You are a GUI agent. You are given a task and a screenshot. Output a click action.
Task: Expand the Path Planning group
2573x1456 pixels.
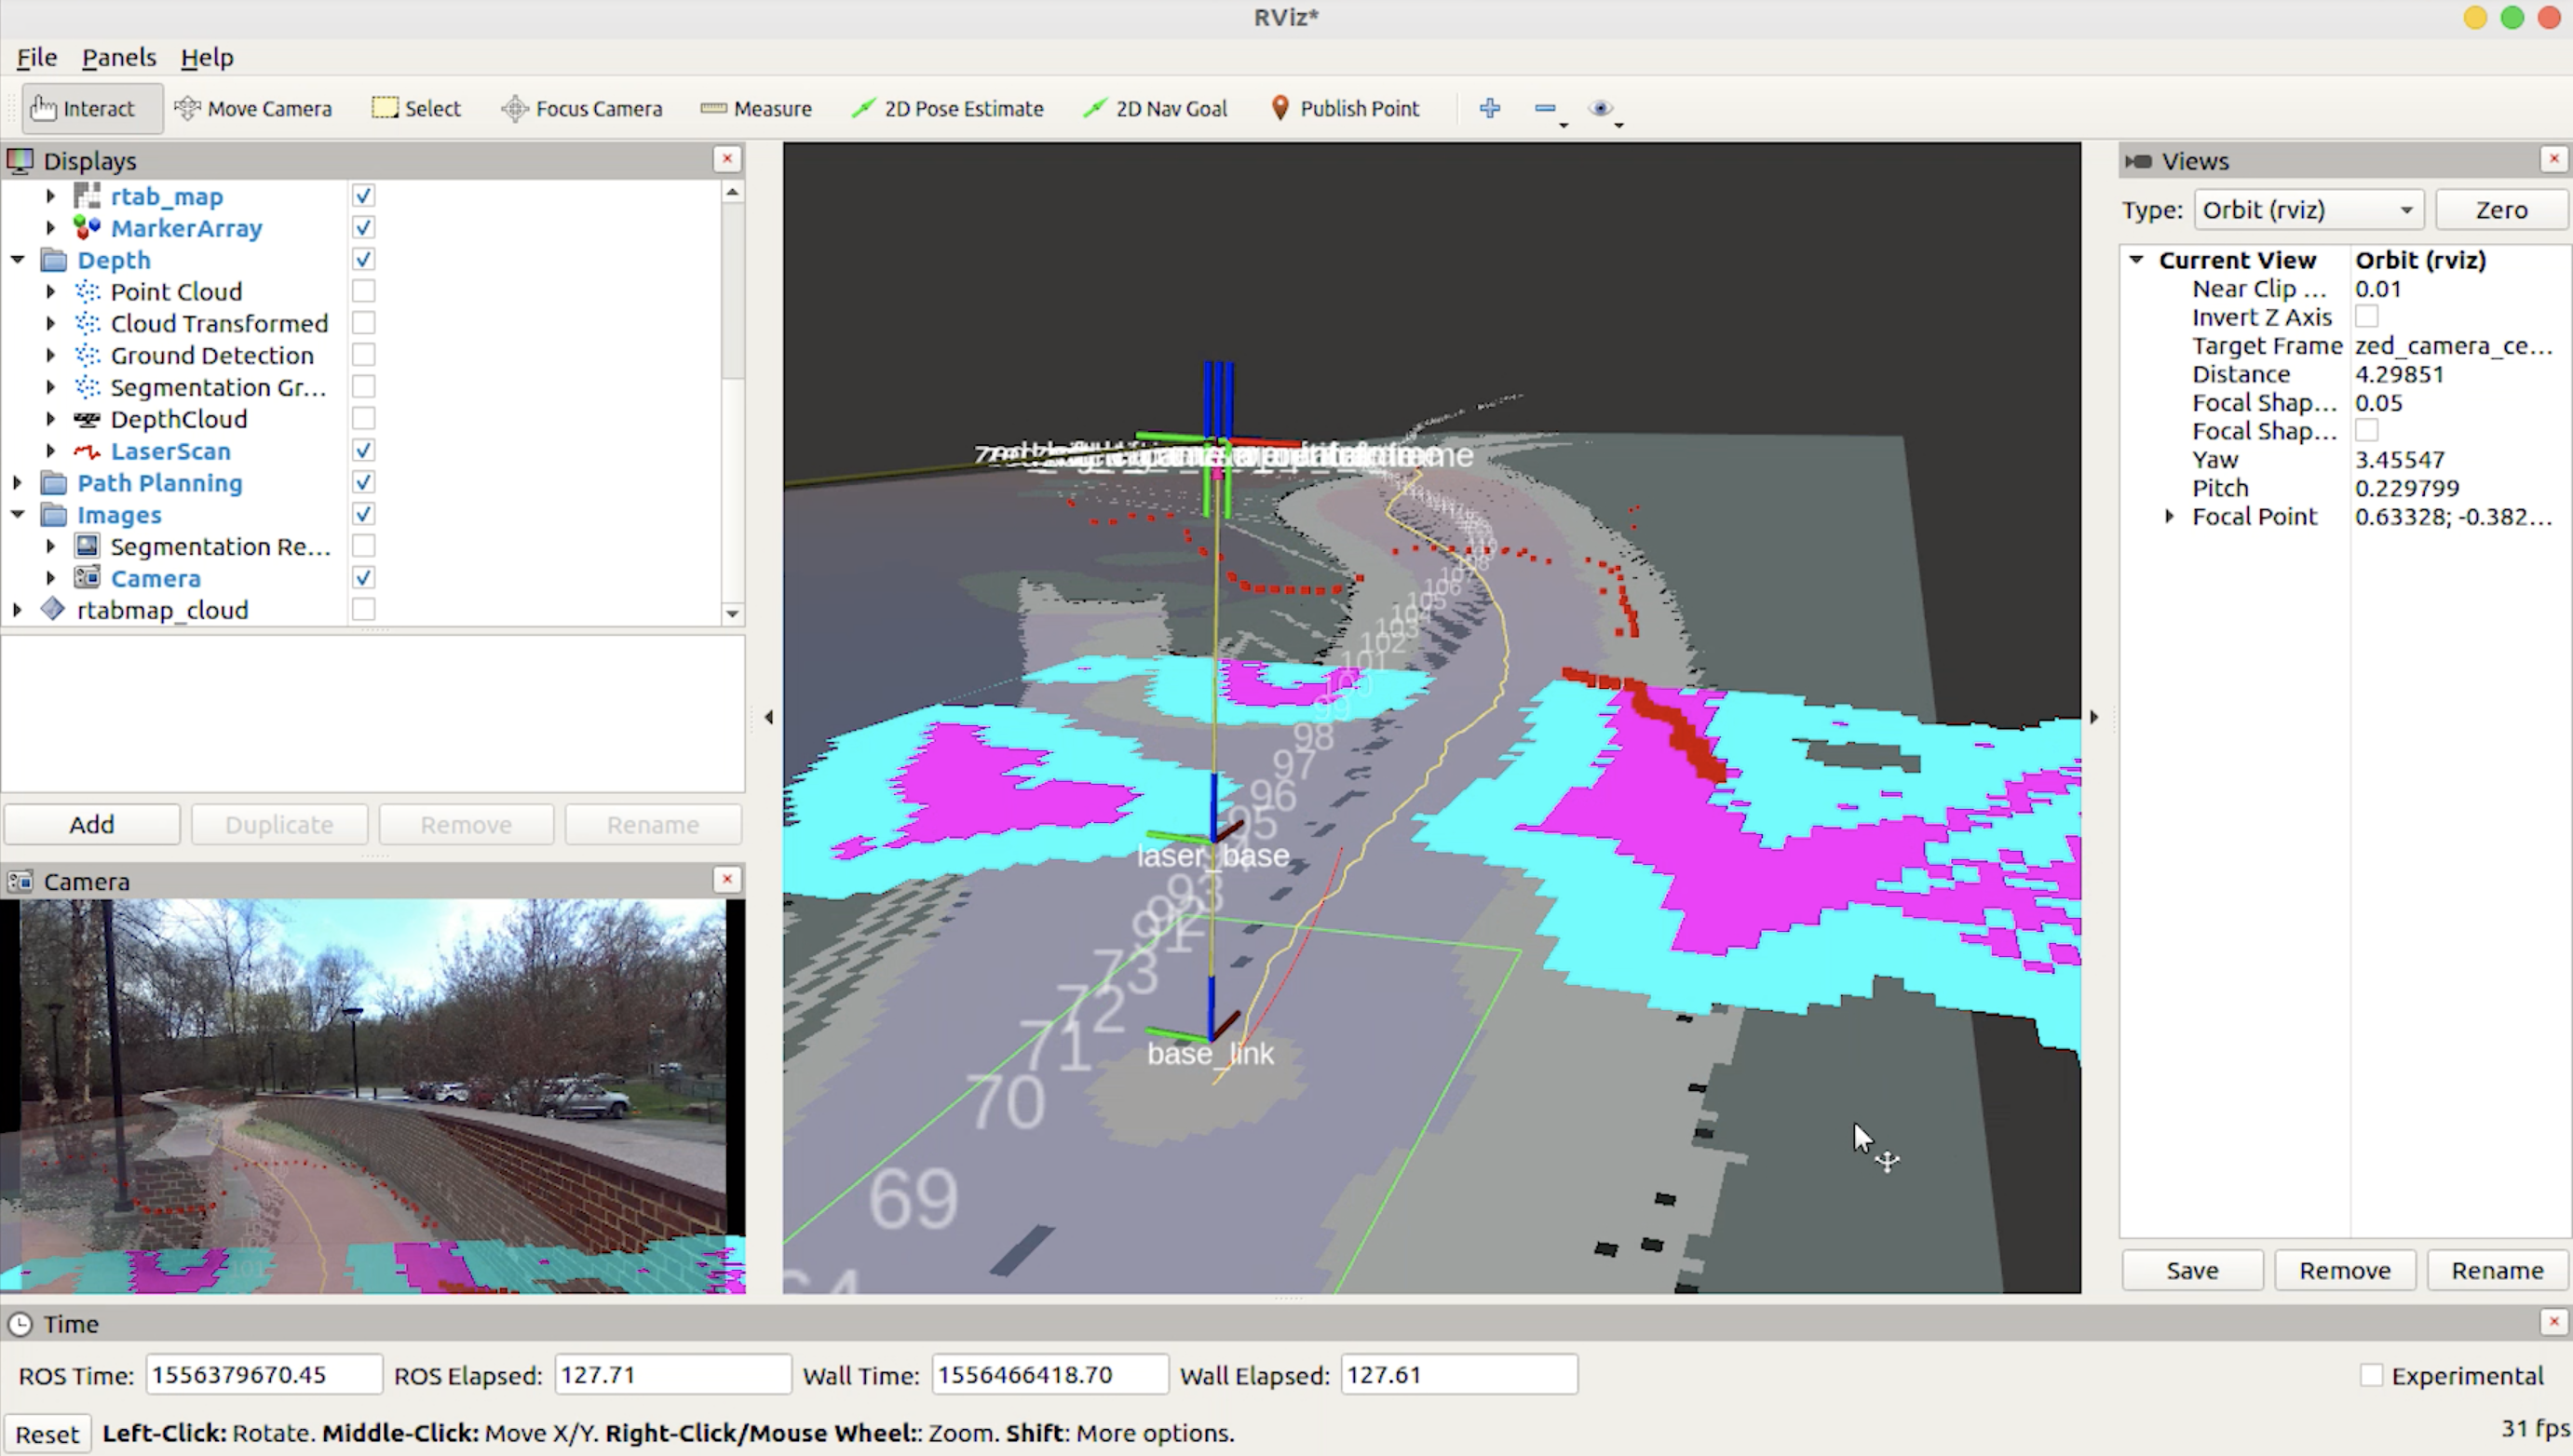tap(17, 483)
